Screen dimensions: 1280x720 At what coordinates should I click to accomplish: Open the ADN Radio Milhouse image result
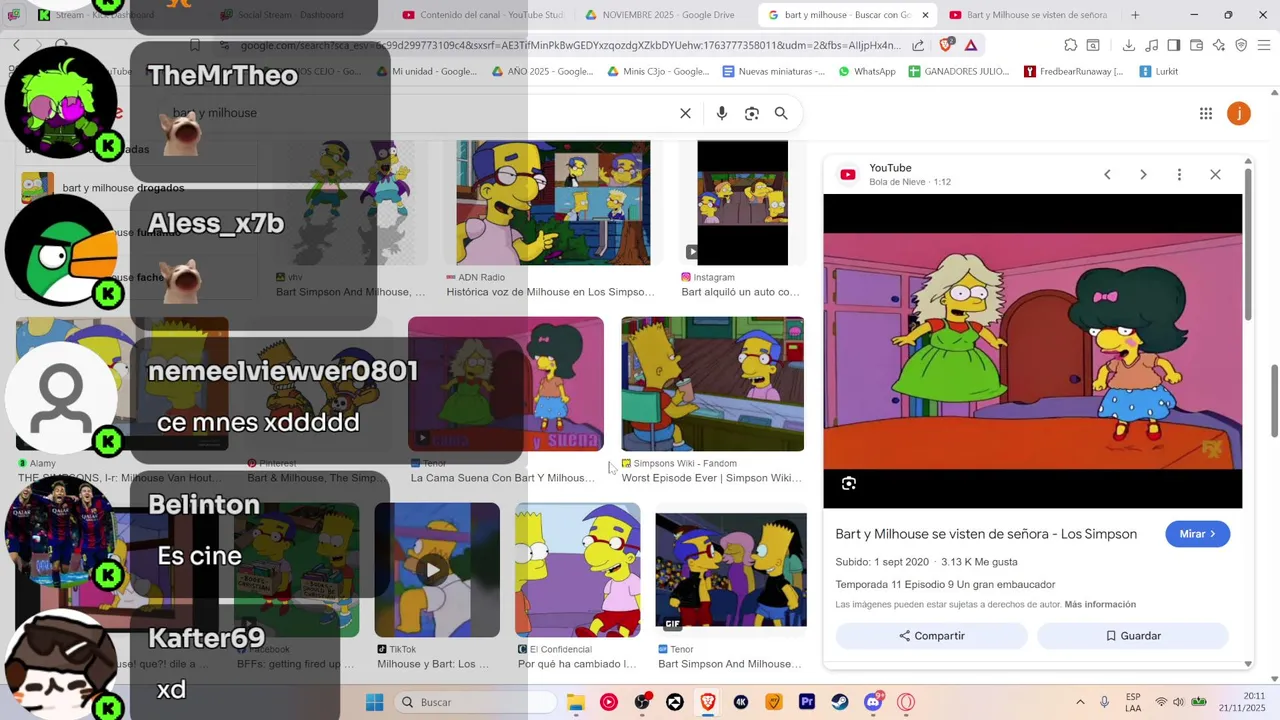[553, 202]
